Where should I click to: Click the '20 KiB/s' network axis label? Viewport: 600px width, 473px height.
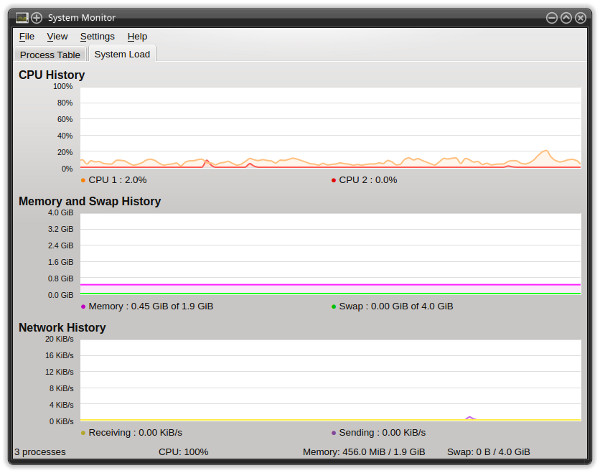pos(59,339)
